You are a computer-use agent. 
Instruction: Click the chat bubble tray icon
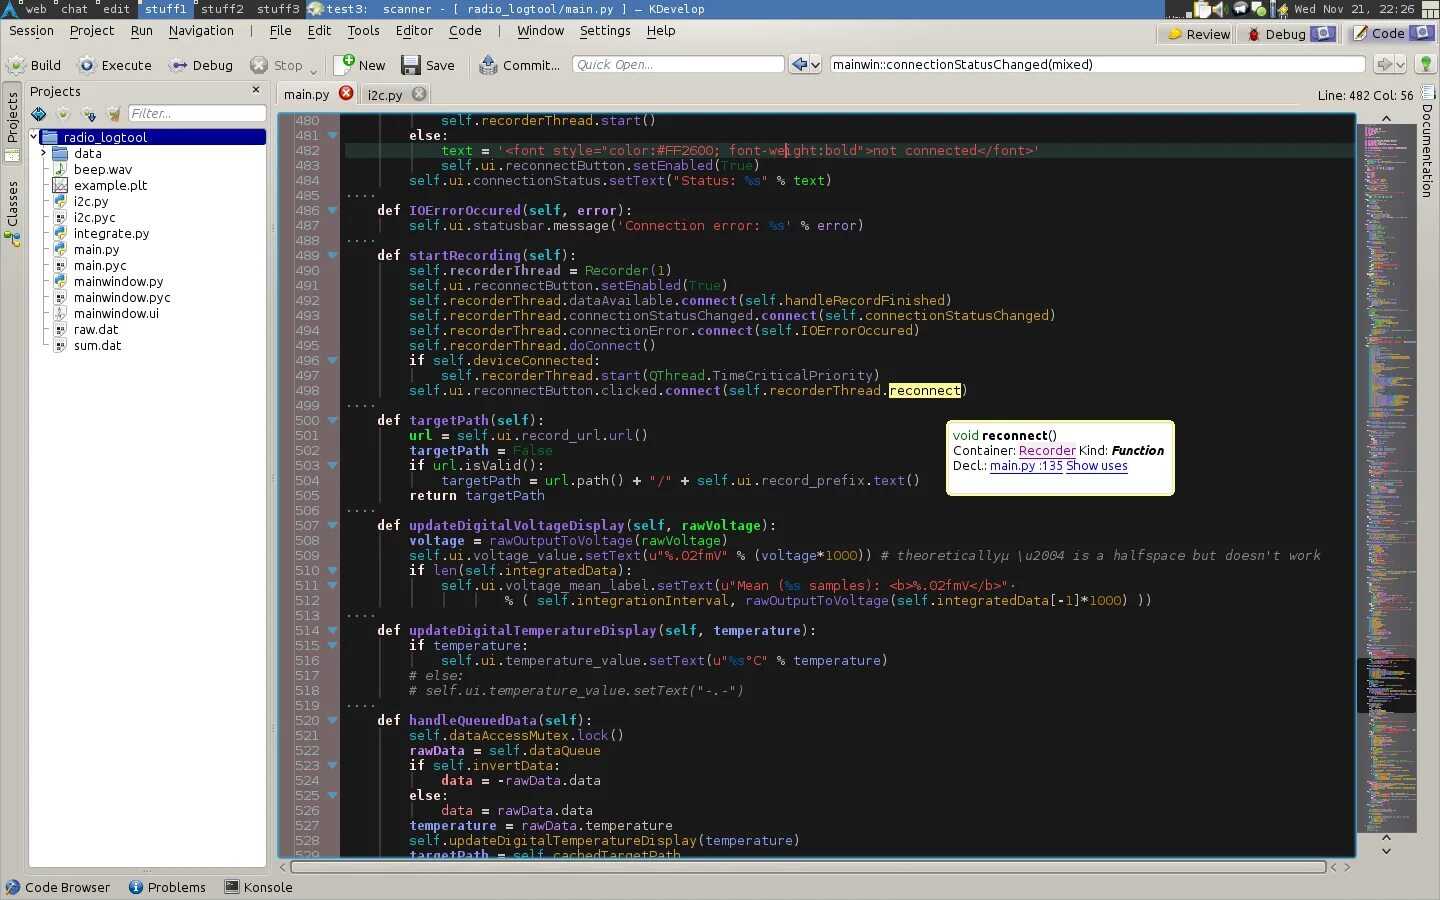tap(1240, 9)
